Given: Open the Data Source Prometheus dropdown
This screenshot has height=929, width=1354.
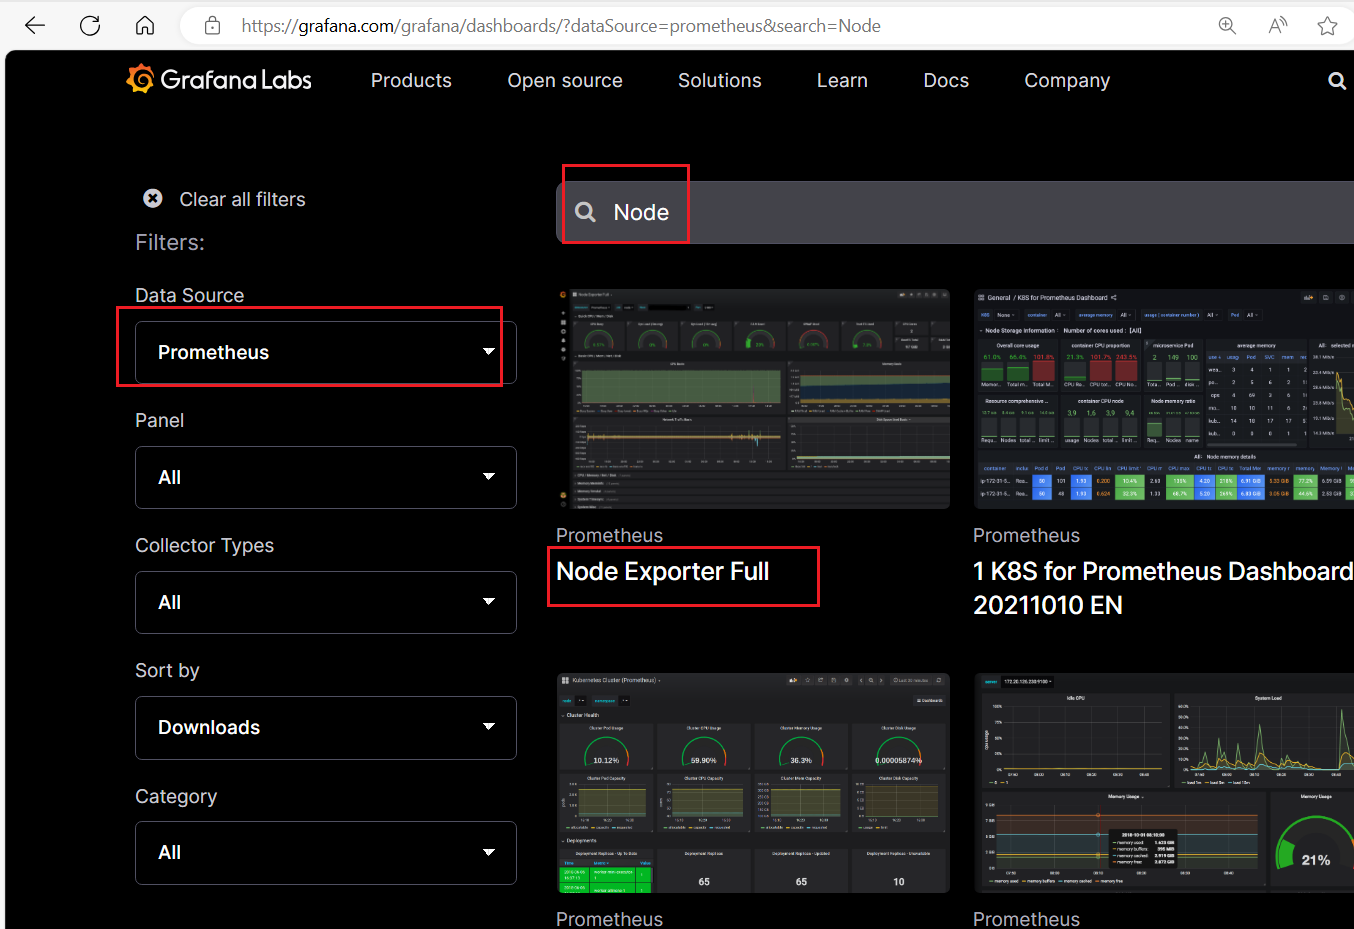Looking at the screenshot, I should (x=326, y=352).
